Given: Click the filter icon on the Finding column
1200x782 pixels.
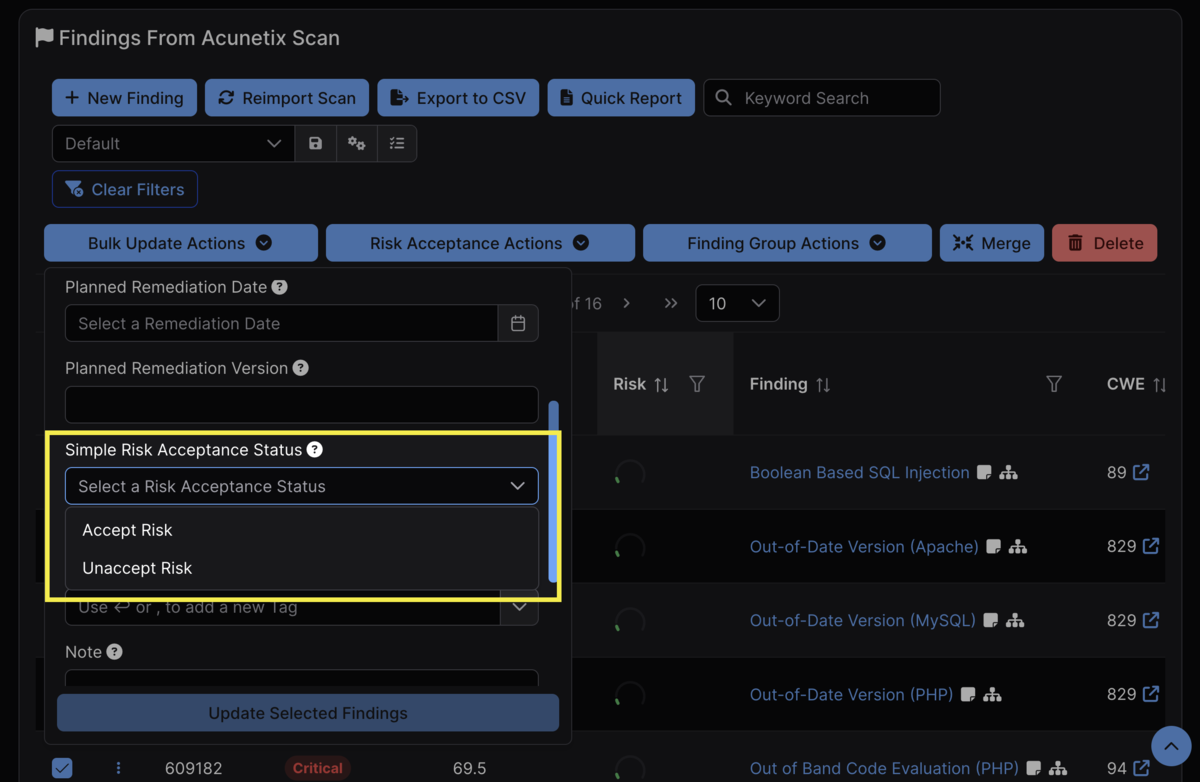Looking at the screenshot, I should point(1053,384).
